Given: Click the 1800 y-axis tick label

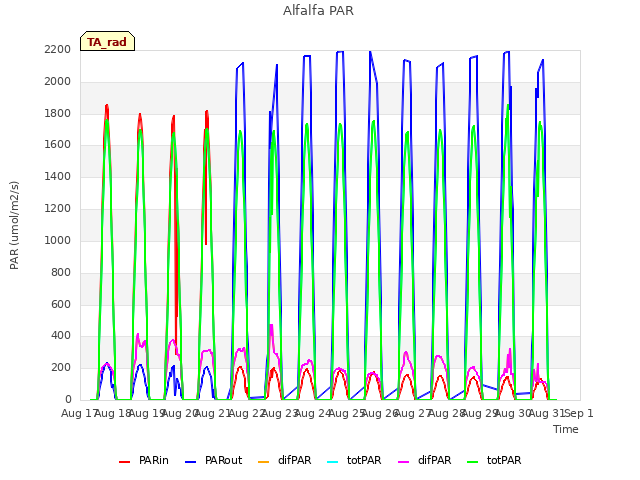Looking at the screenshot, I should 58,113.
